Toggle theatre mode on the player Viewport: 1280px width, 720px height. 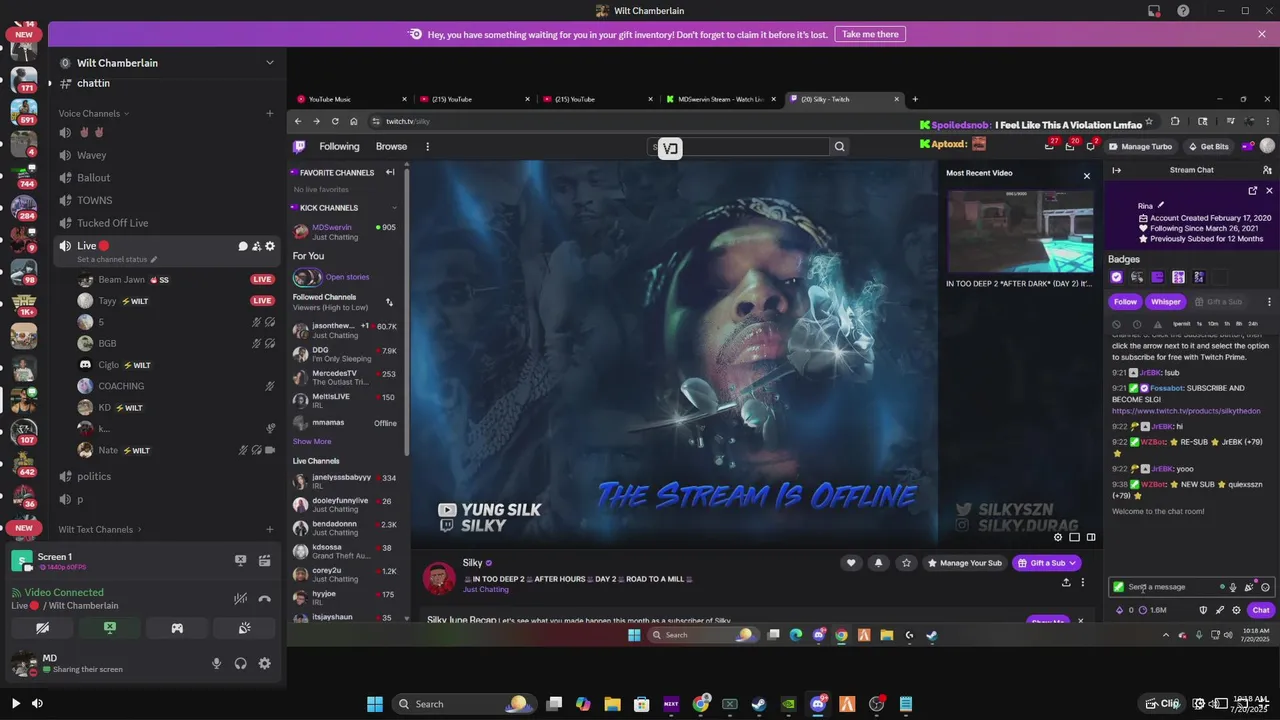click(x=1074, y=537)
